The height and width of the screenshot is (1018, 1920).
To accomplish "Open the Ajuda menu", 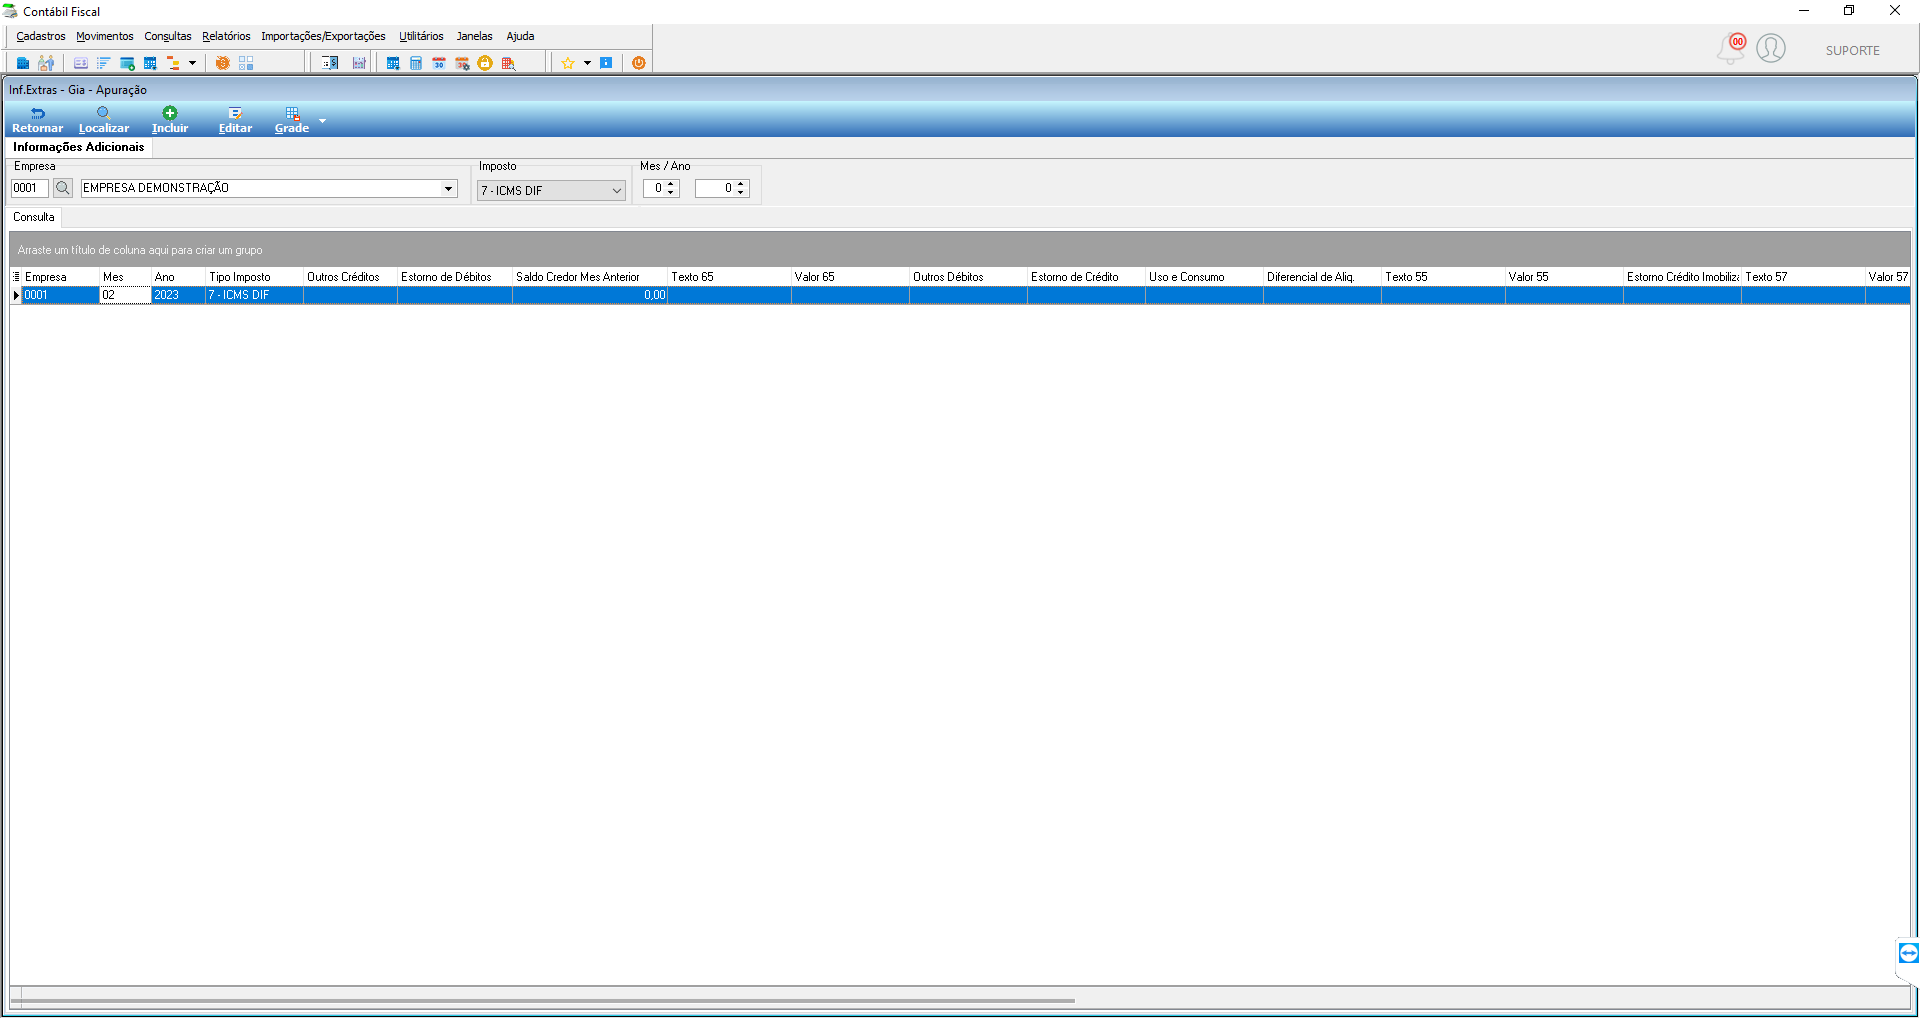I will [x=520, y=36].
